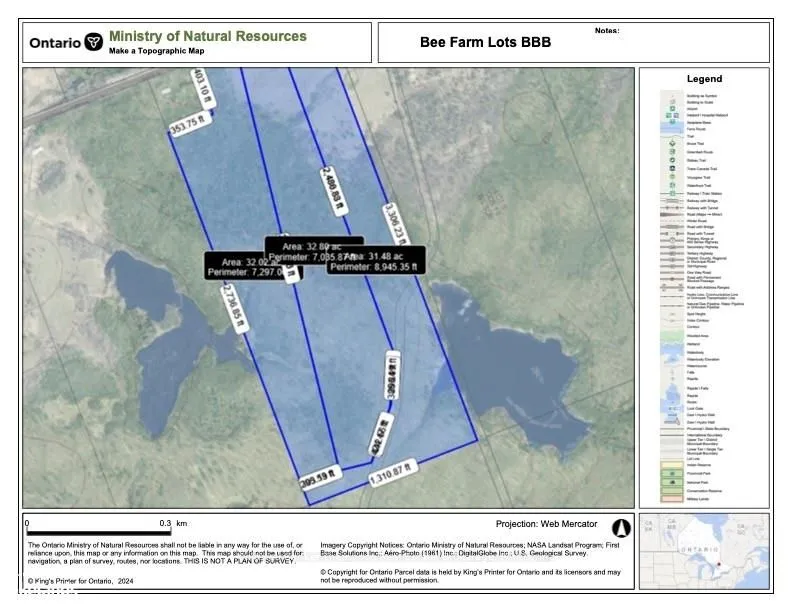Image resolution: width=792 pixels, height=612 pixels.
Task: Click the 'Make a Topographic Map' text
Action: (157, 51)
